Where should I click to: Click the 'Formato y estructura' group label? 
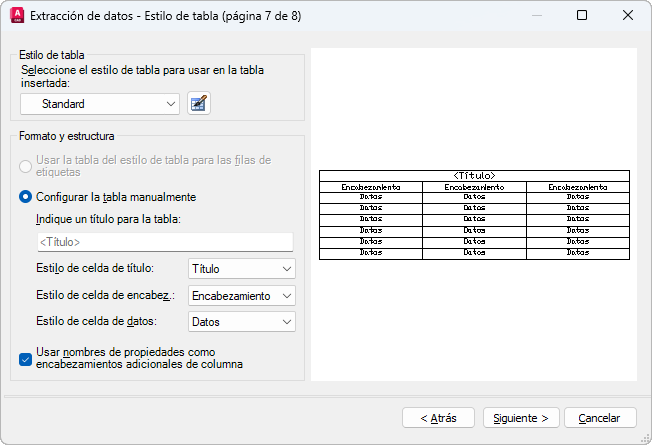pyautogui.click(x=67, y=136)
